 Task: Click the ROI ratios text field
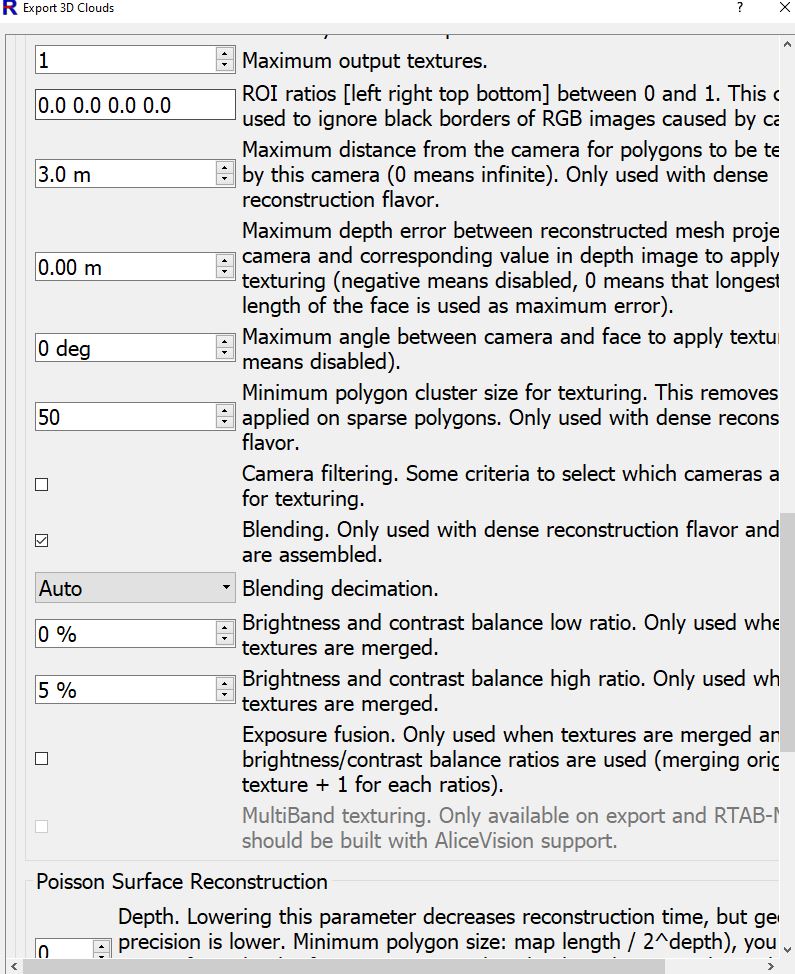(x=134, y=105)
